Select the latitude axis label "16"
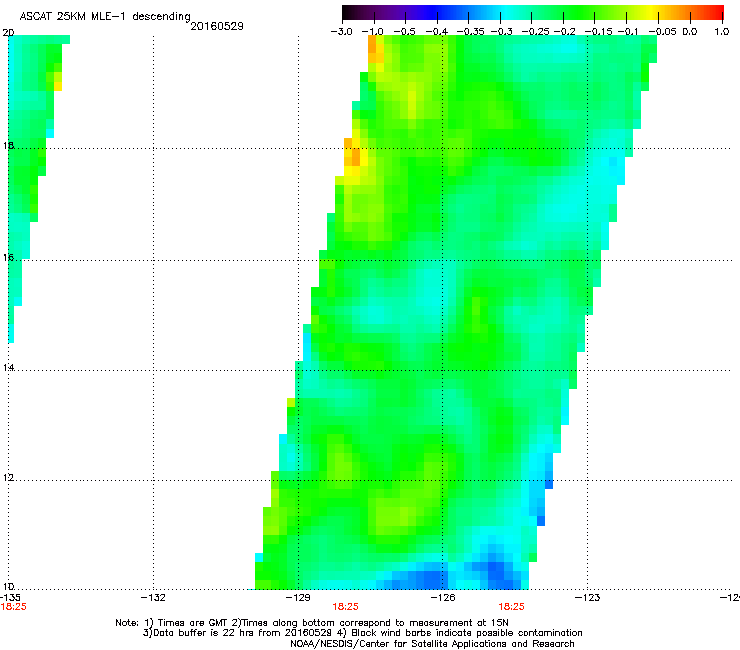This screenshot has width=740, height=650. pyautogui.click(x=8, y=257)
